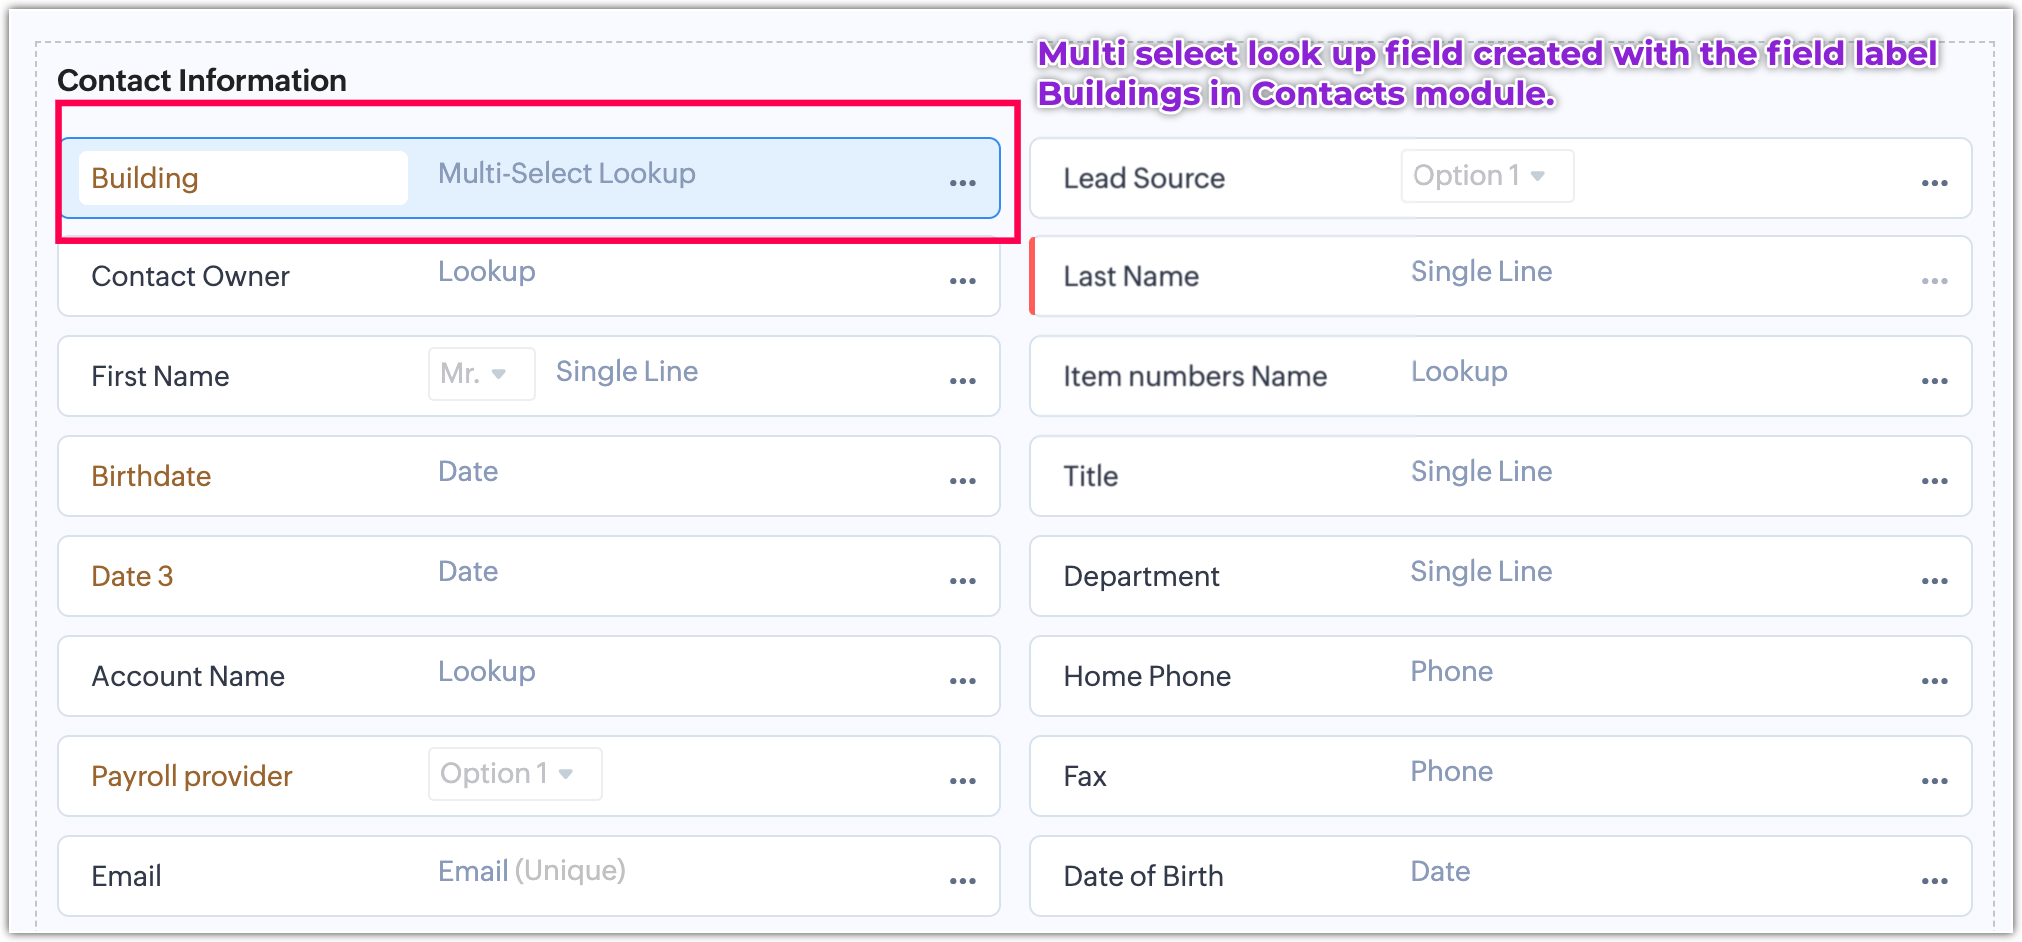Open more options for First Name field

point(962,381)
